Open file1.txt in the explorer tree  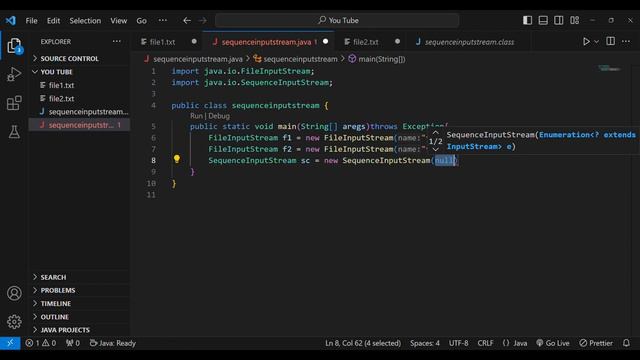tap(80, 85)
